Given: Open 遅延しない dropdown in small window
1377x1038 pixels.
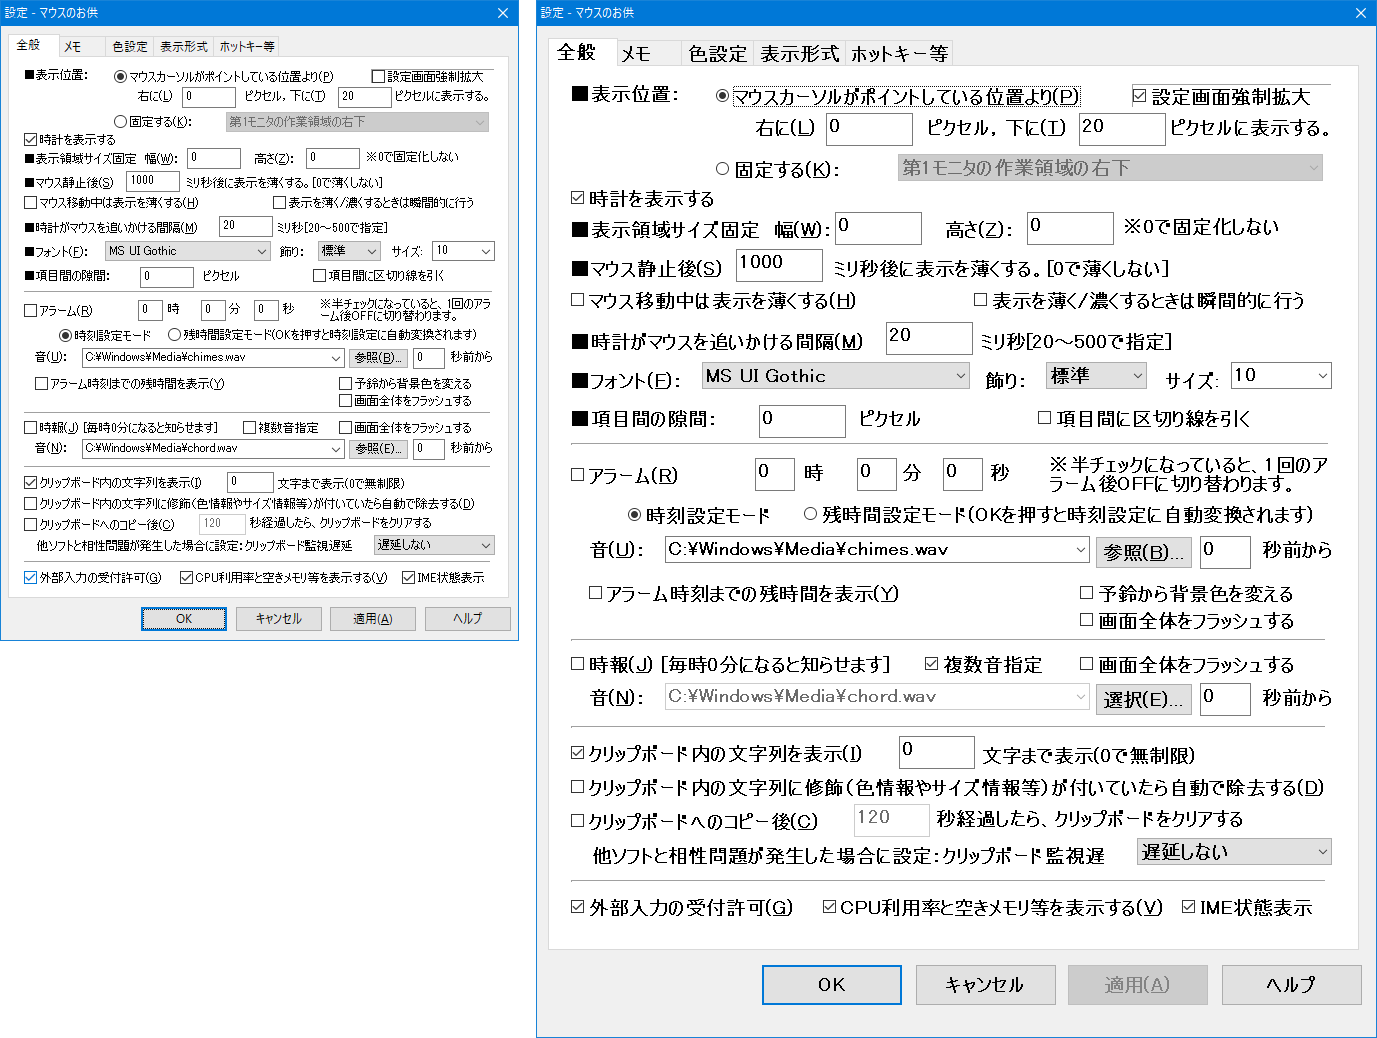Looking at the screenshot, I should pos(434,545).
